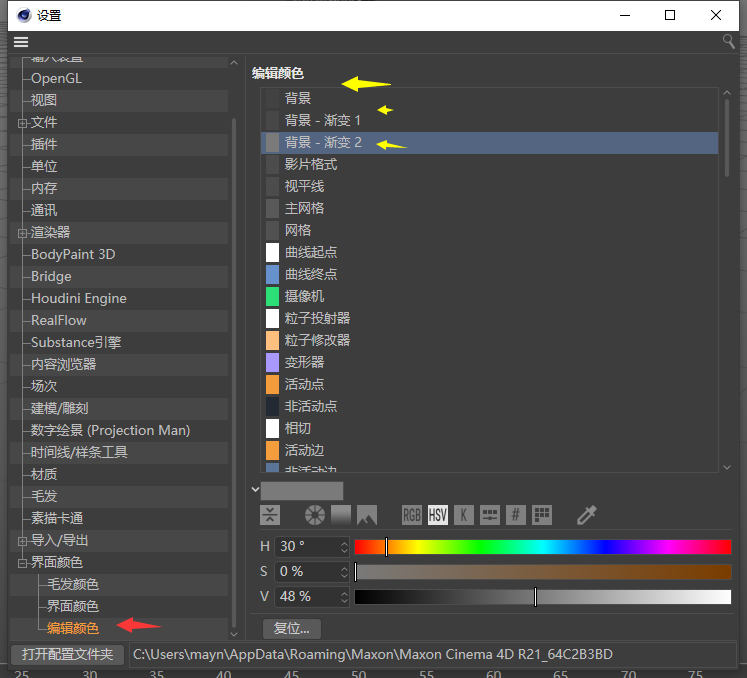Open the hamburger menu in settings

coord(20,42)
